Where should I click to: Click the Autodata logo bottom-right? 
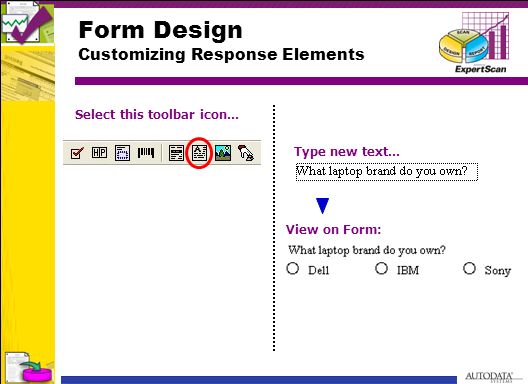tap(489, 377)
